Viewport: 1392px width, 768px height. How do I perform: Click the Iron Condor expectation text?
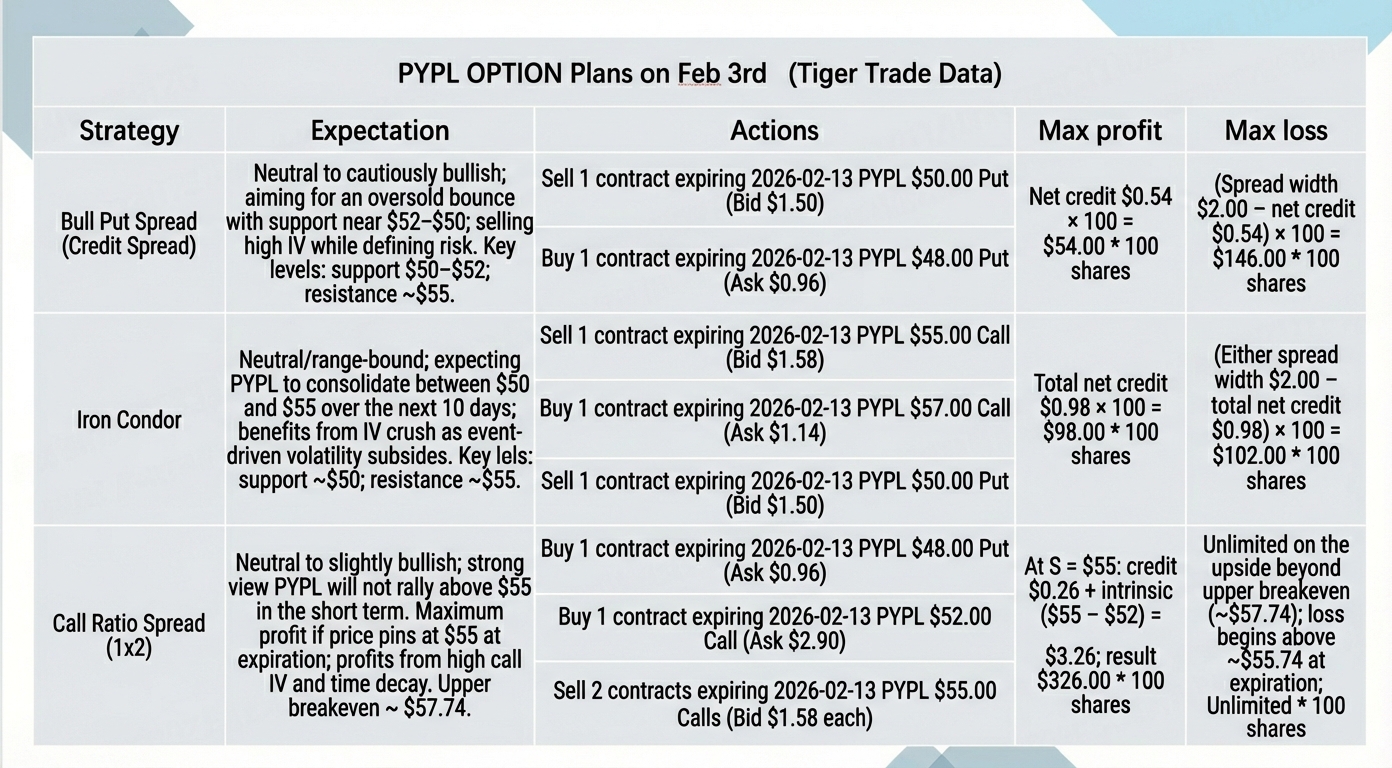click(x=380, y=419)
